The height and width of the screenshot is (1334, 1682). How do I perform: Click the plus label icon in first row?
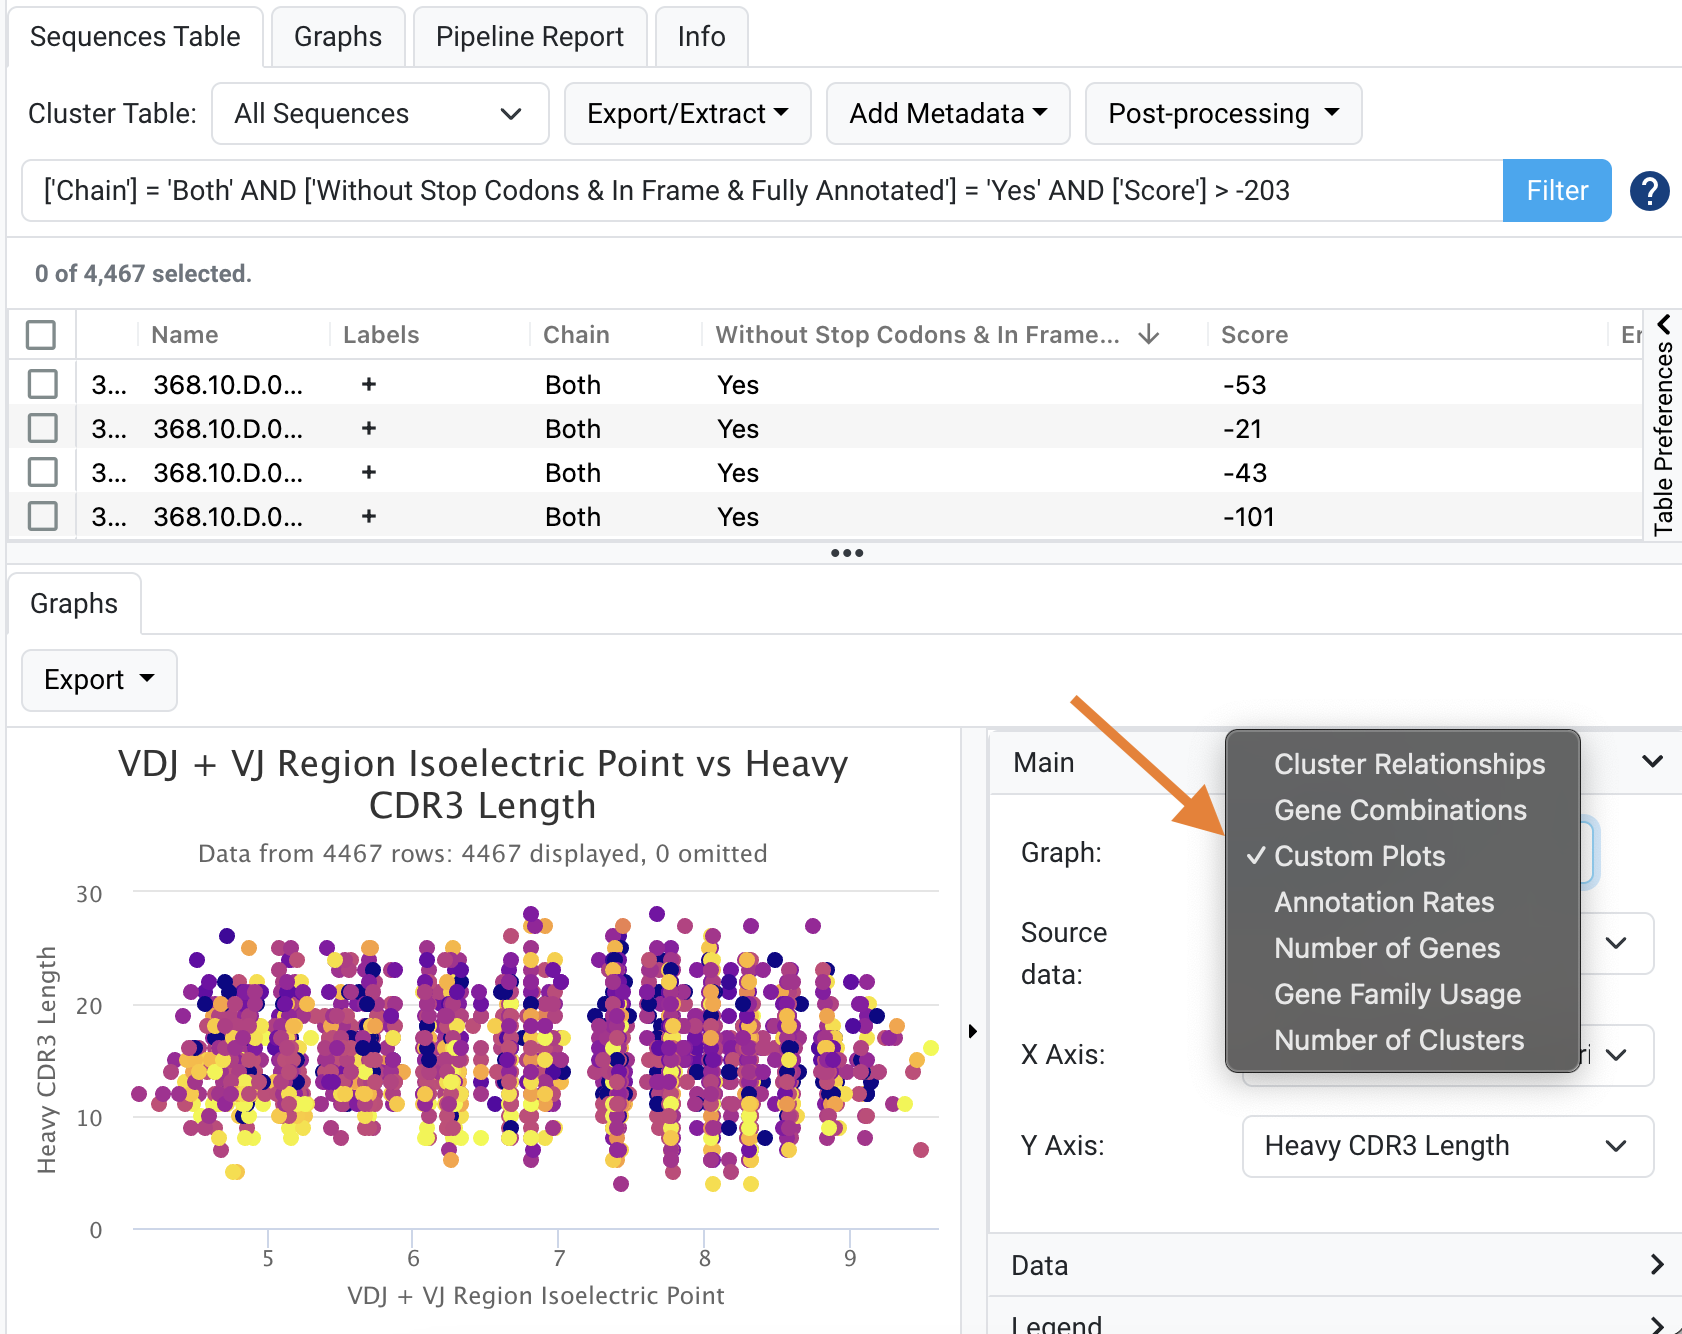tap(369, 384)
